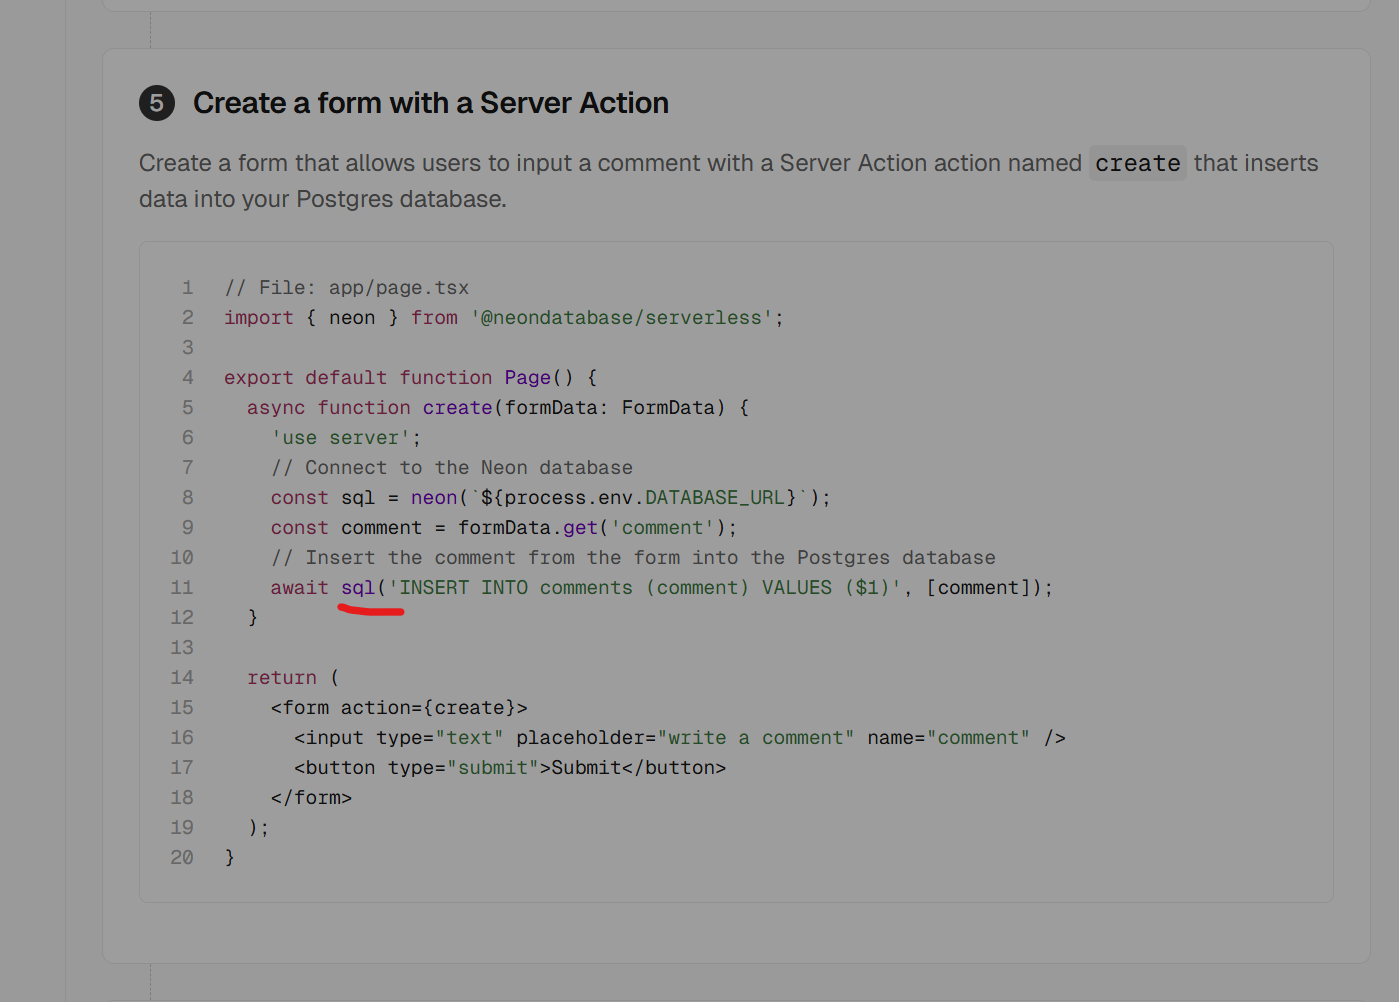The height and width of the screenshot is (1002, 1399).
Task: Click the "<form action={create}>" opening tag
Action: pyautogui.click(x=399, y=708)
